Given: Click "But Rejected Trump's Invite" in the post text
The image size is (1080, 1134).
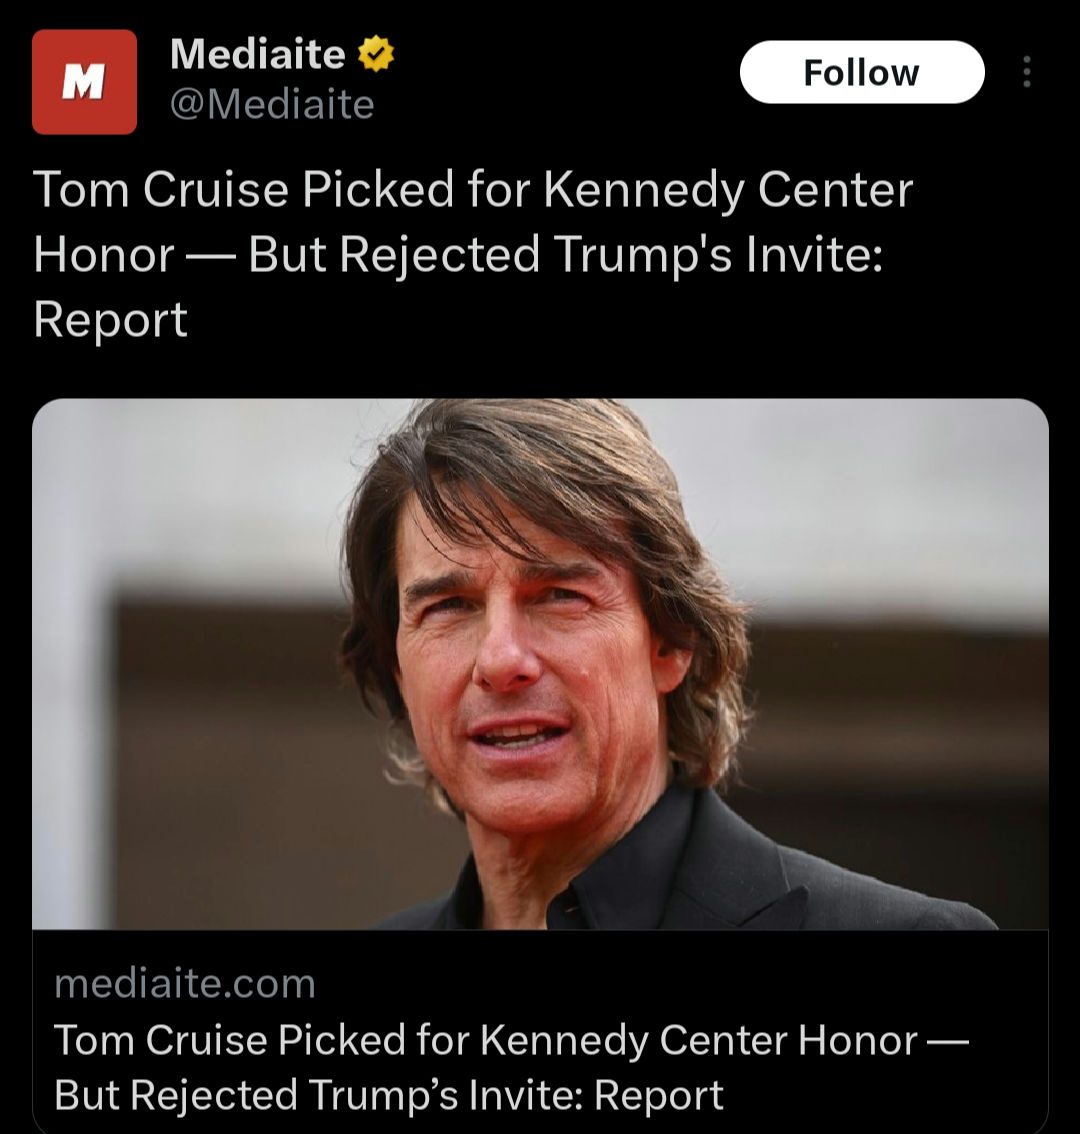Looking at the screenshot, I should [x=566, y=255].
